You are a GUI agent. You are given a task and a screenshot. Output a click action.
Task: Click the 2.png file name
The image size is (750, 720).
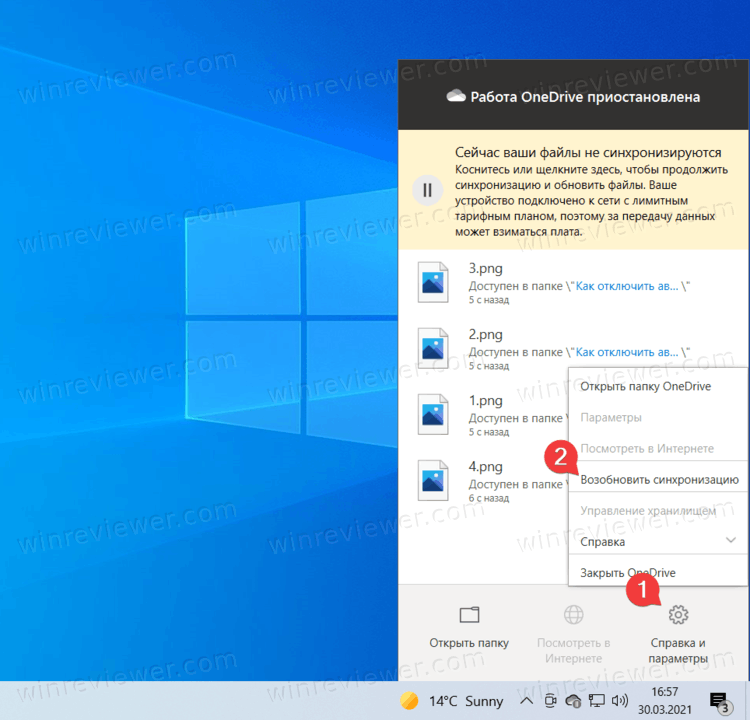tap(485, 334)
